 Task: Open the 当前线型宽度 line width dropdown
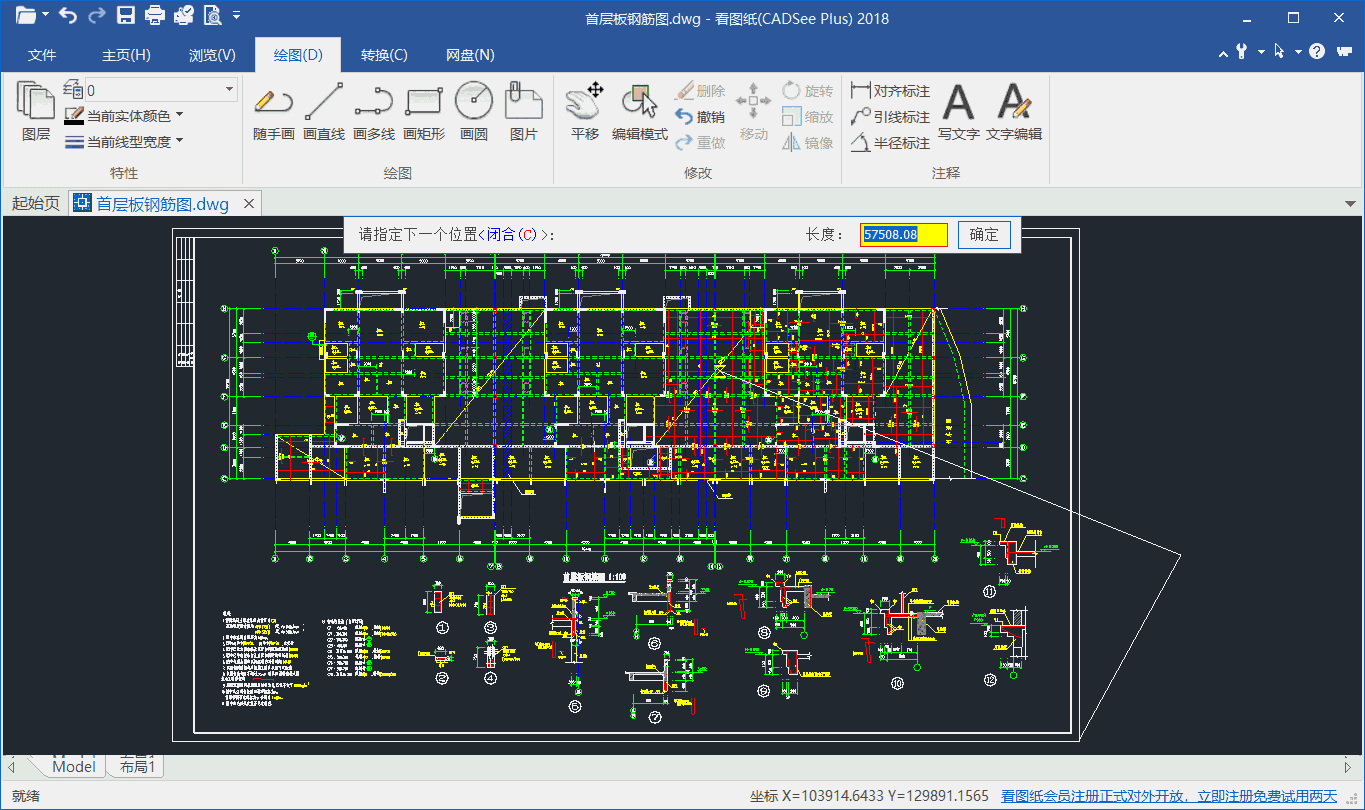180,142
